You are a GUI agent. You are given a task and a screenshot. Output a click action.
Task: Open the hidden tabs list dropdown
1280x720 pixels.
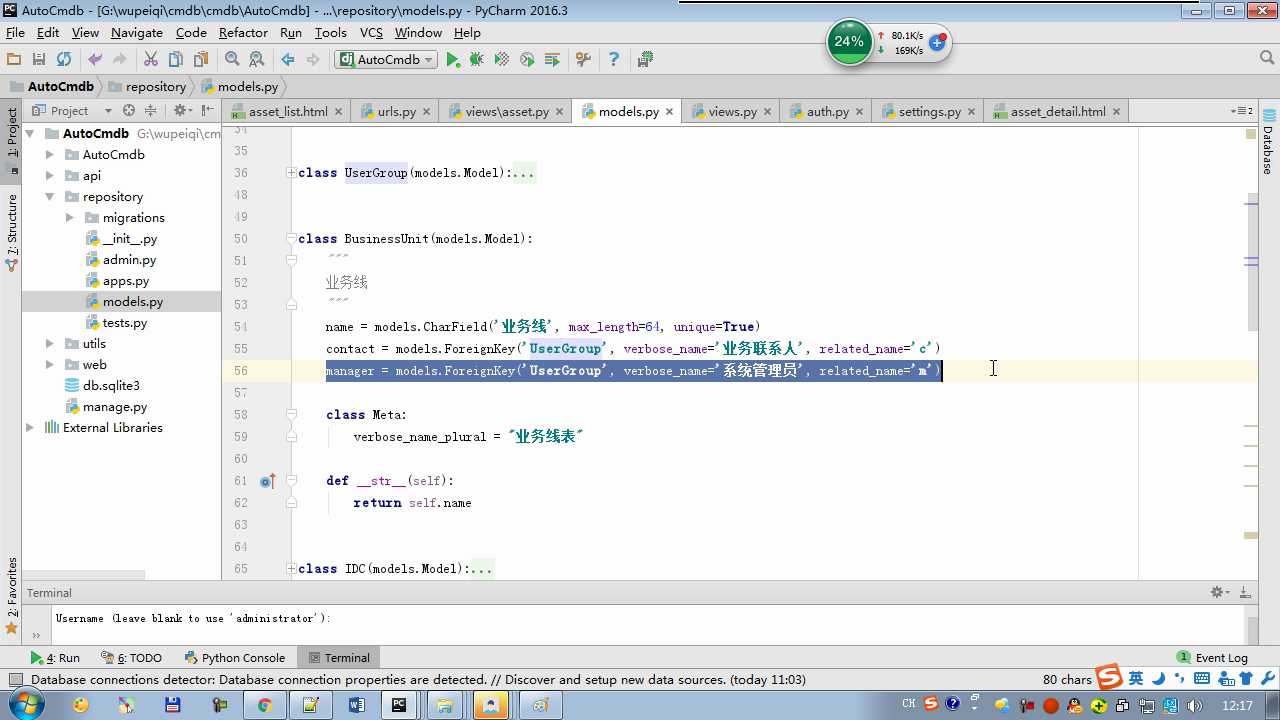(1241, 111)
